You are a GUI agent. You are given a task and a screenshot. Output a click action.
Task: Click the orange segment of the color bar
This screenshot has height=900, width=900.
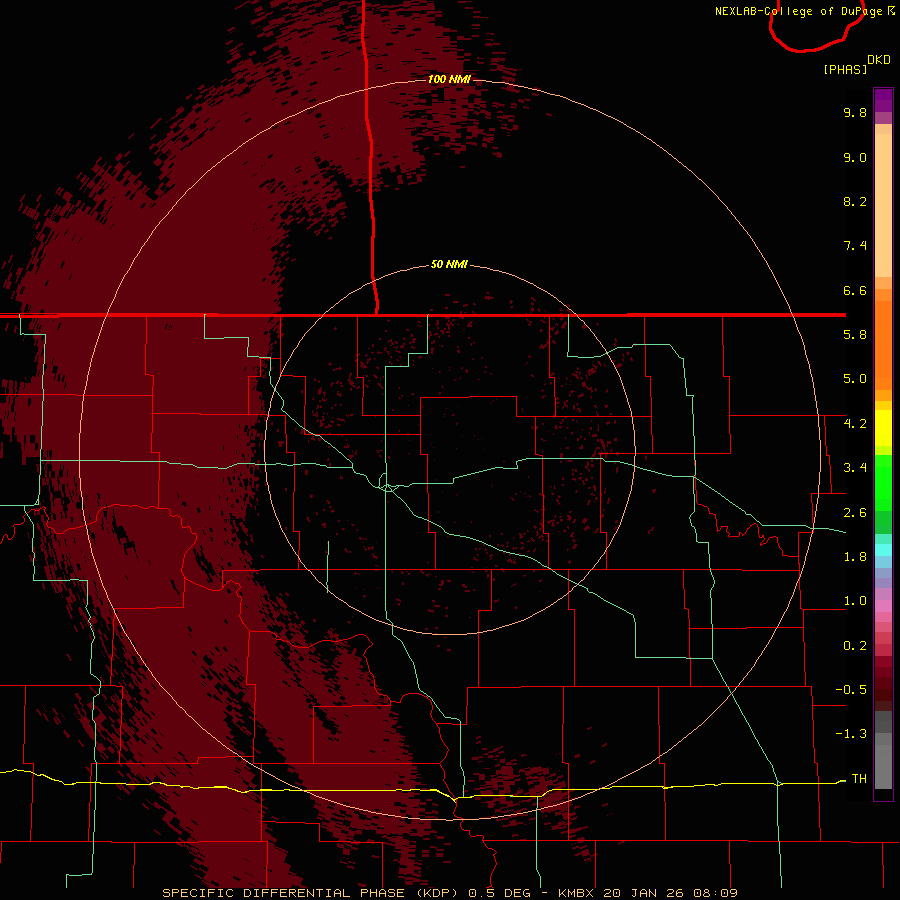[883, 346]
